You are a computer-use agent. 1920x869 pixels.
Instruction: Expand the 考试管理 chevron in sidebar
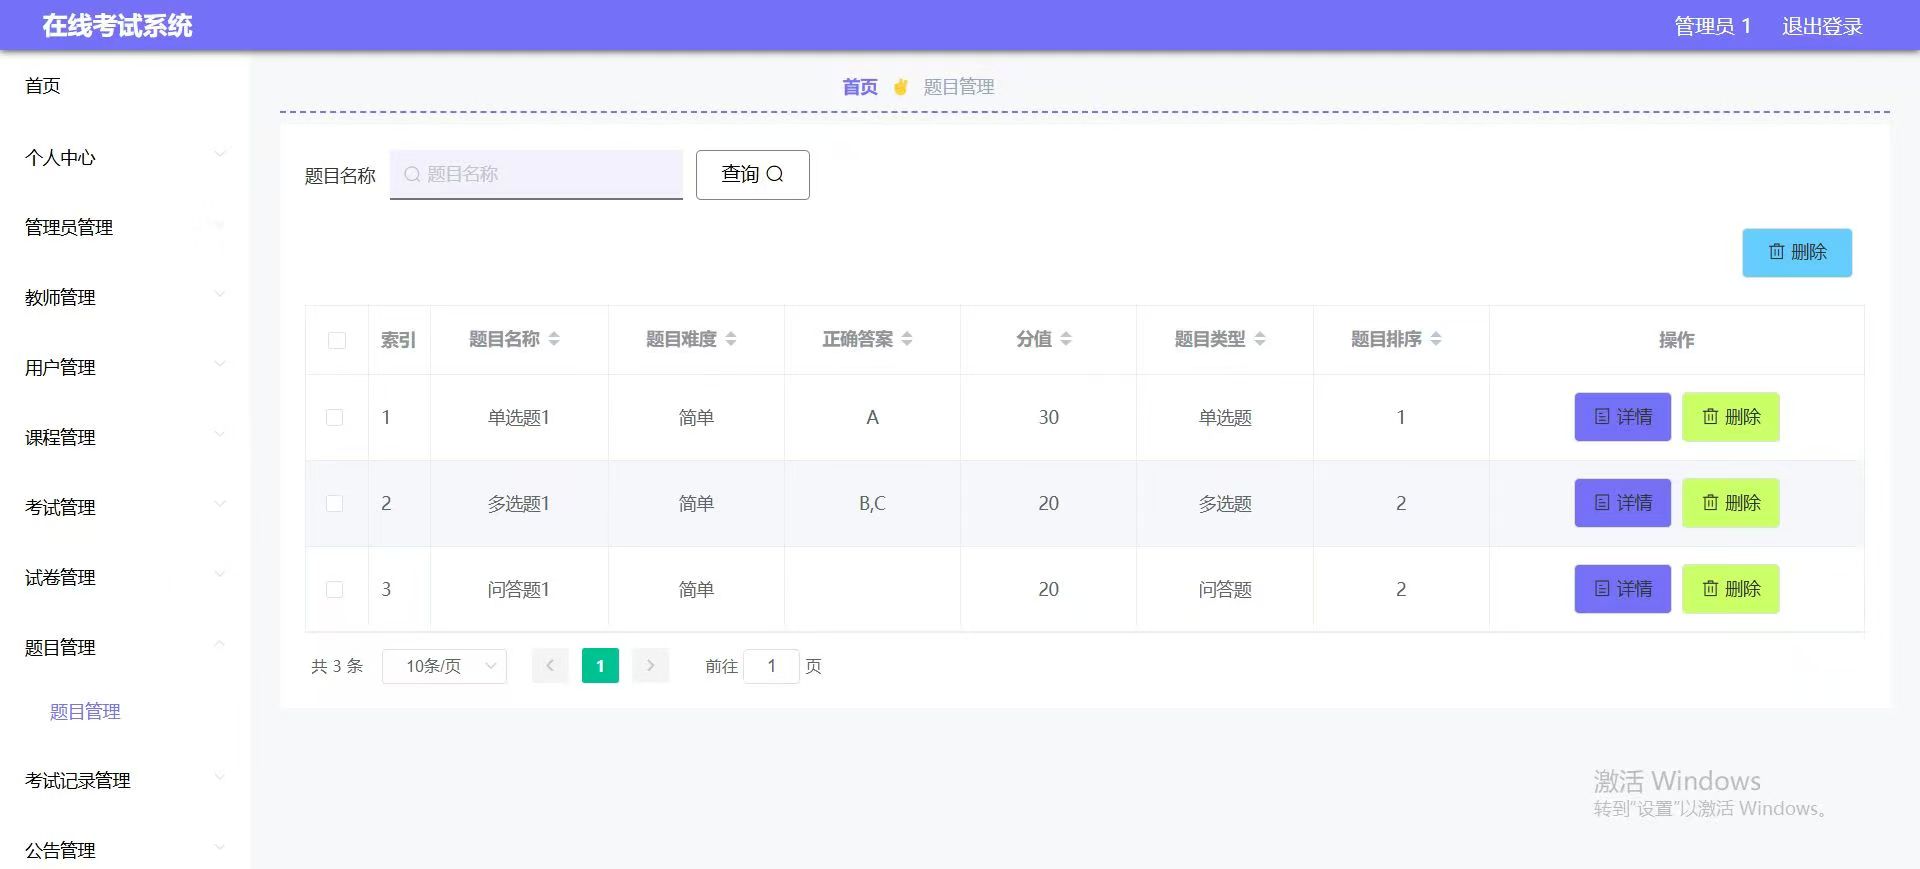point(220,504)
